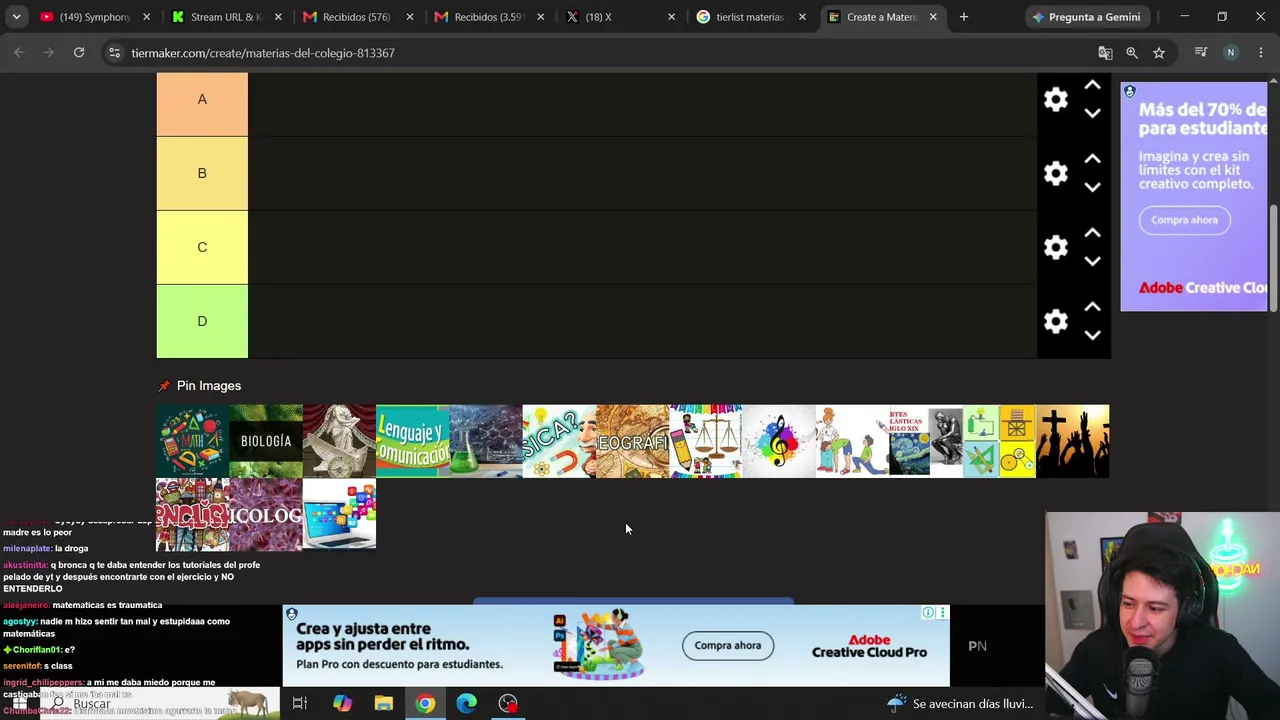Viewport: 1280px width, 720px height.
Task: Click the orange tier A label
Action: pyautogui.click(x=202, y=100)
